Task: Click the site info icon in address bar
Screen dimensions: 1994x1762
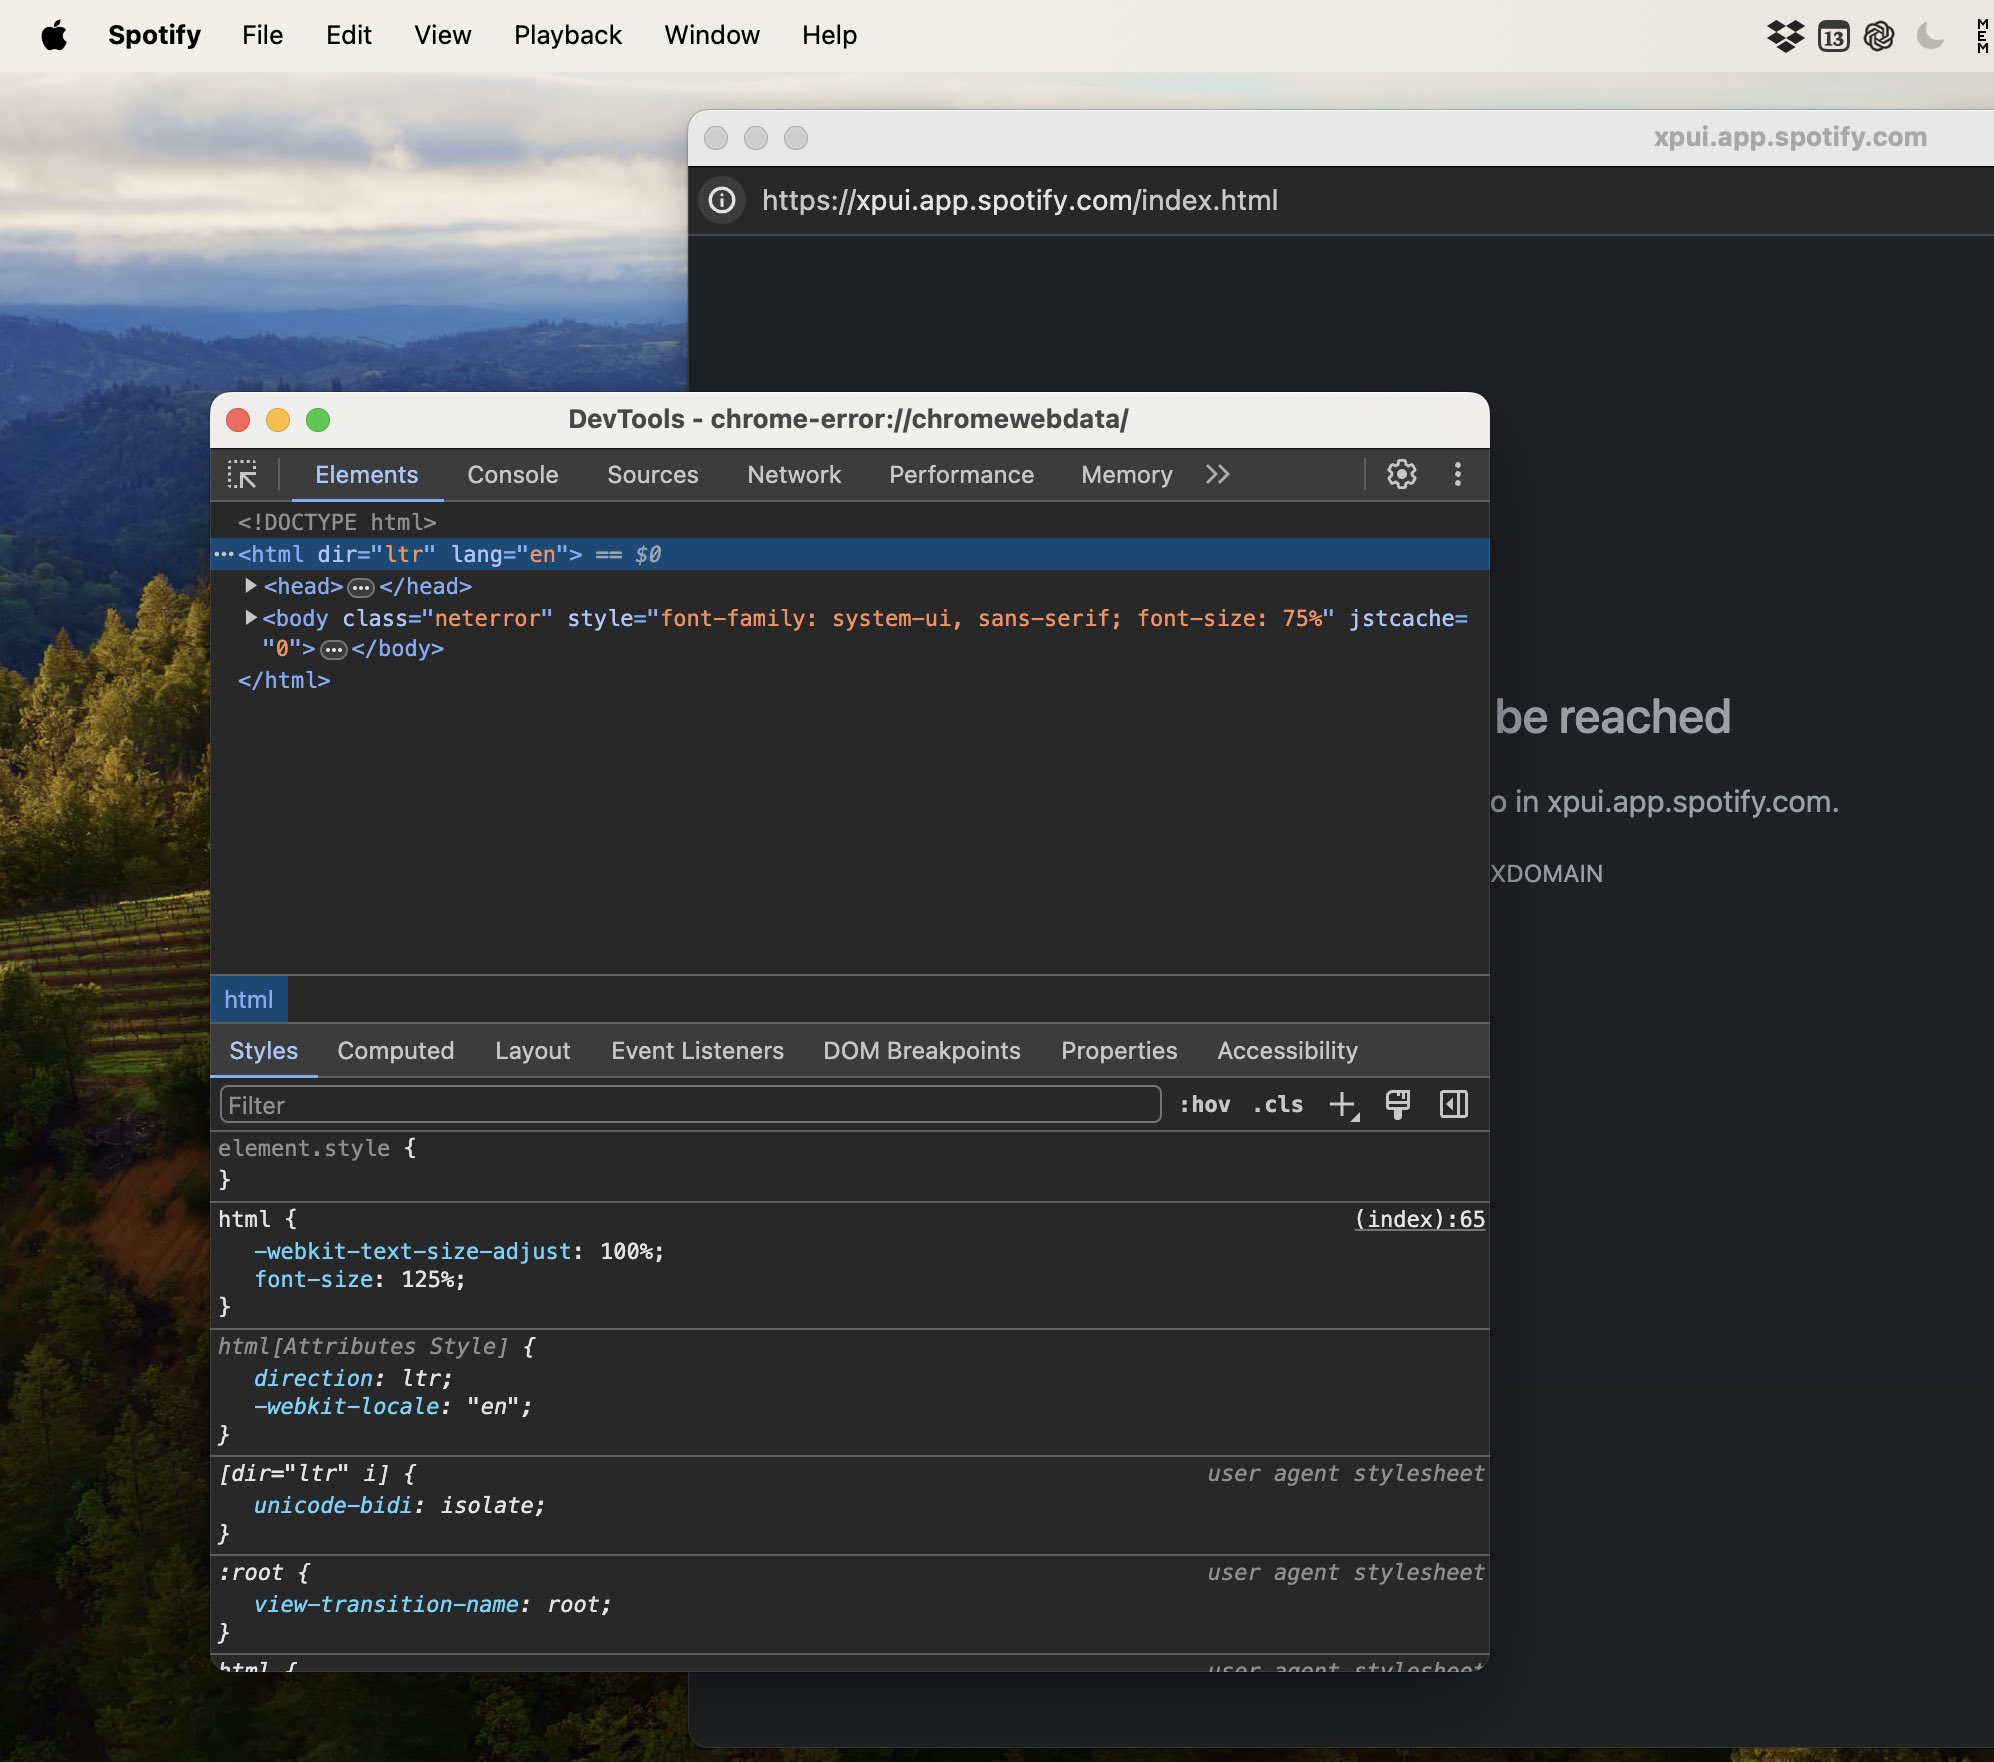Action: pyautogui.click(x=722, y=201)
